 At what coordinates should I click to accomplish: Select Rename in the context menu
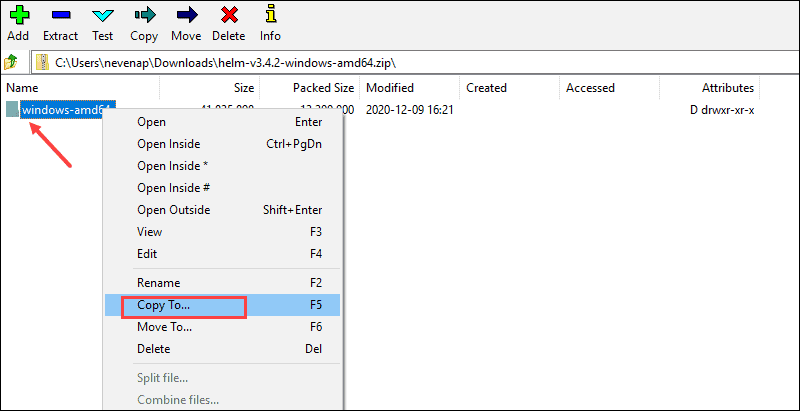click(x=222, y=282)
